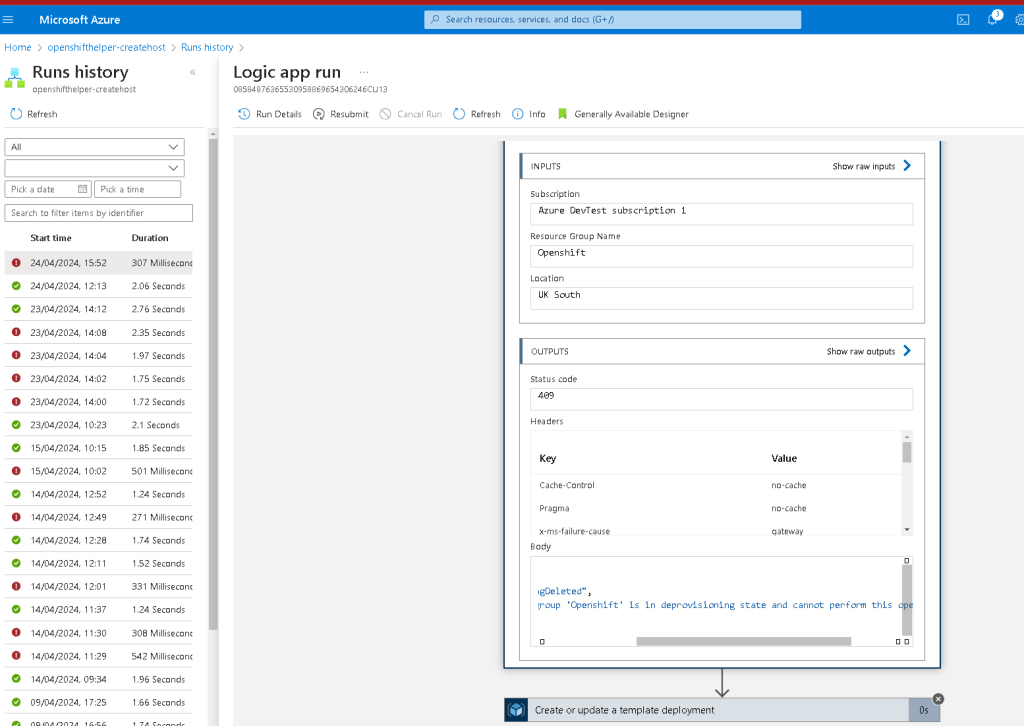Image resolution: width=1024 pixels, height=726 pixels.
Task: Click the skipped status icon on template deployment
Action: point(938,699)
